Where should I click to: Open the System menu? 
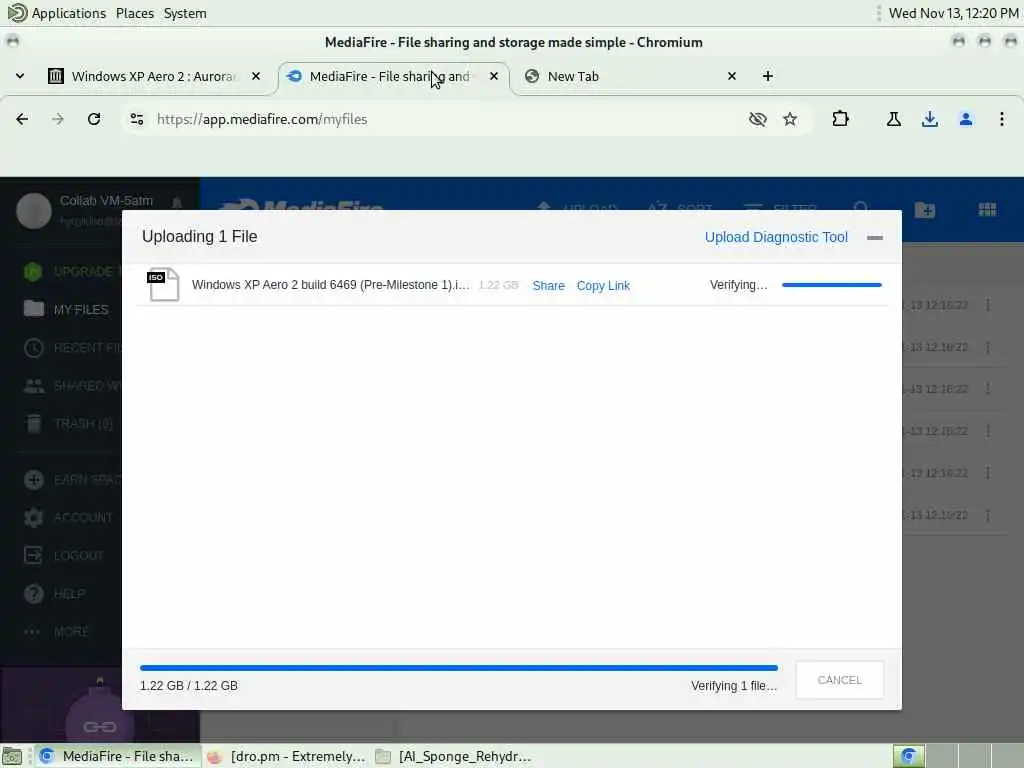185,13
